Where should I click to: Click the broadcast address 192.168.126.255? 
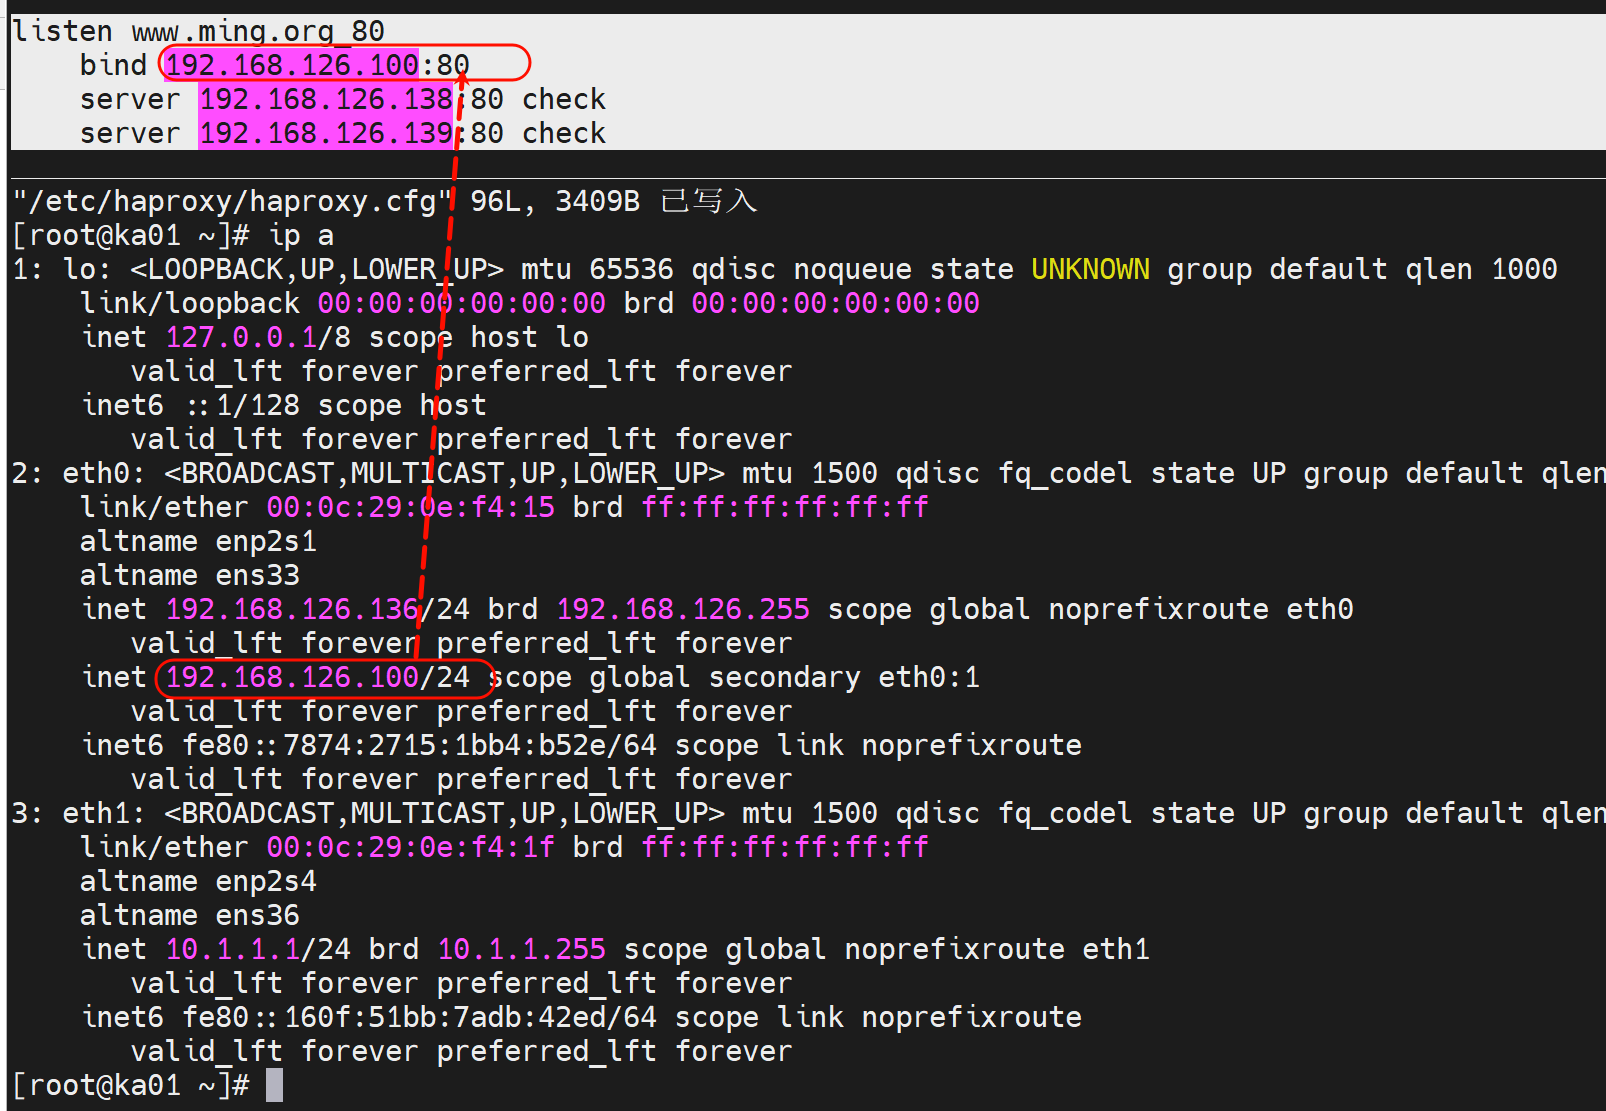point(683,609)
